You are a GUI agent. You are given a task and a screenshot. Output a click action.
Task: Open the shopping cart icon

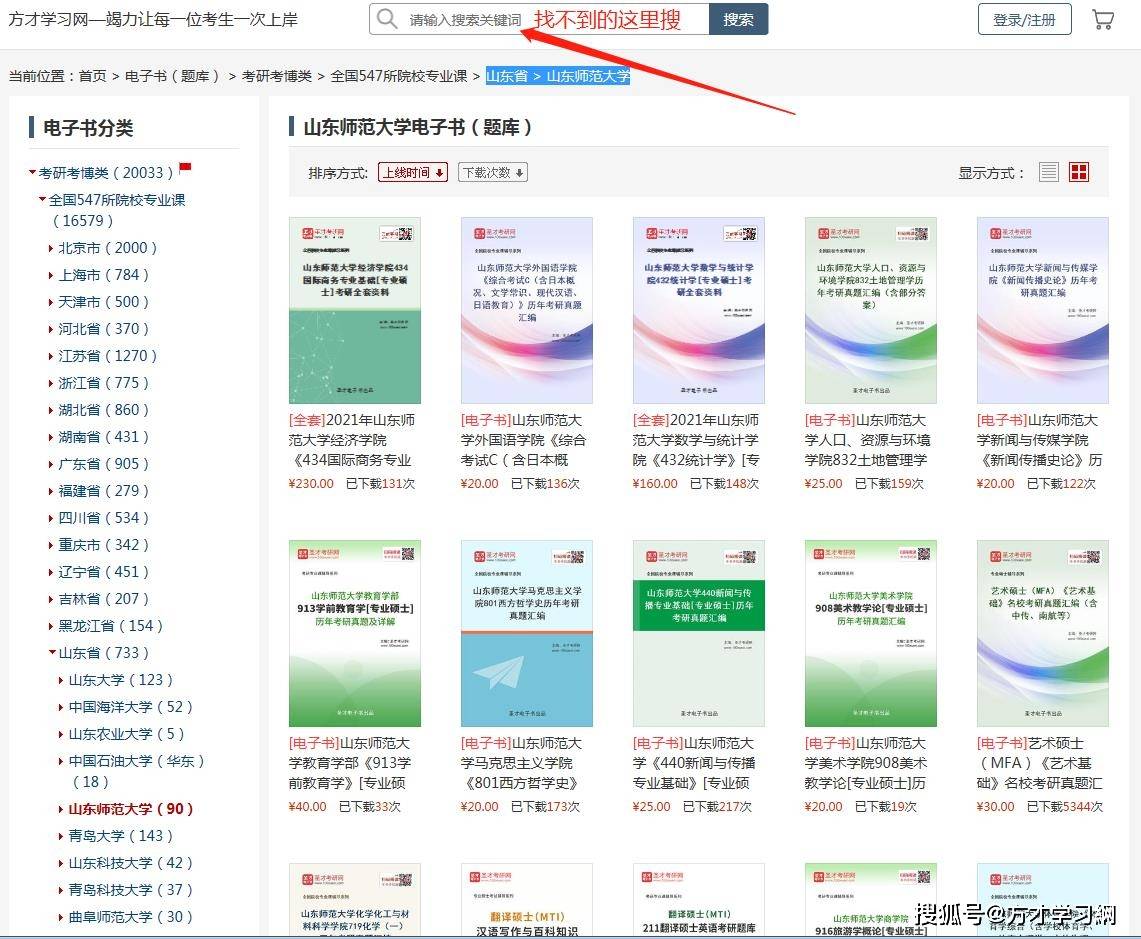(1103, 19)
